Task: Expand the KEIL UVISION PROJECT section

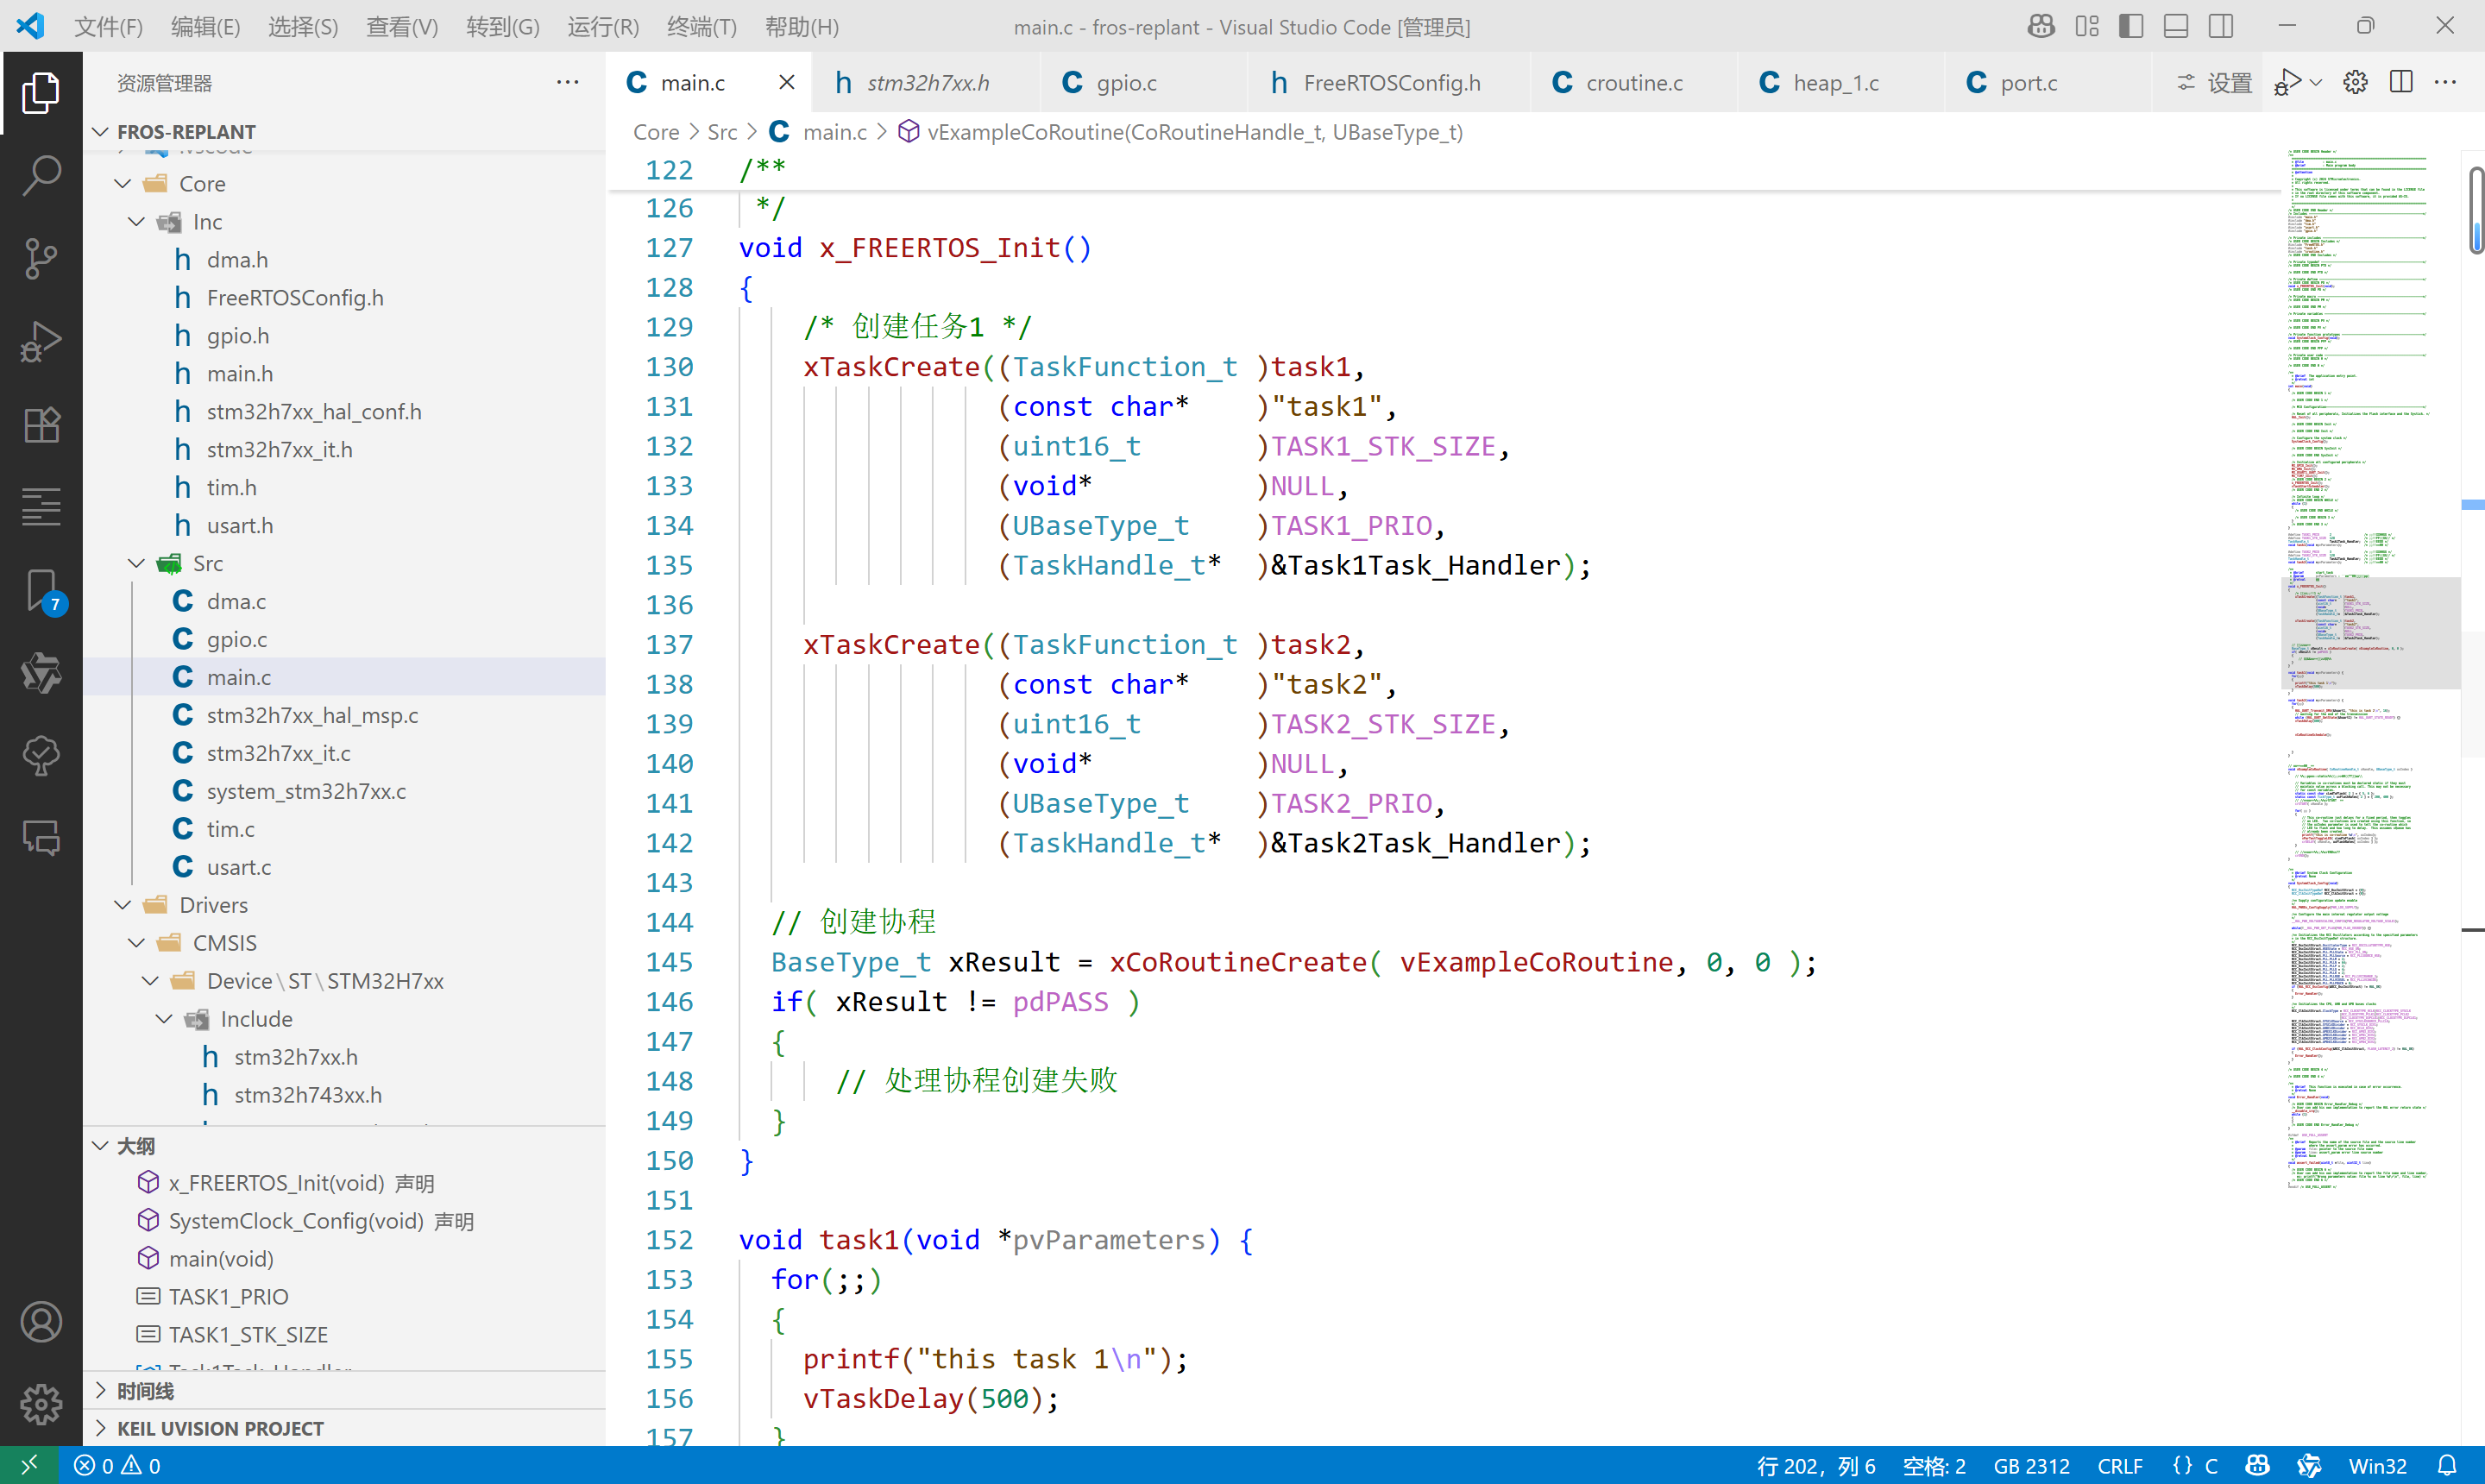Action: coord(101,1428)
